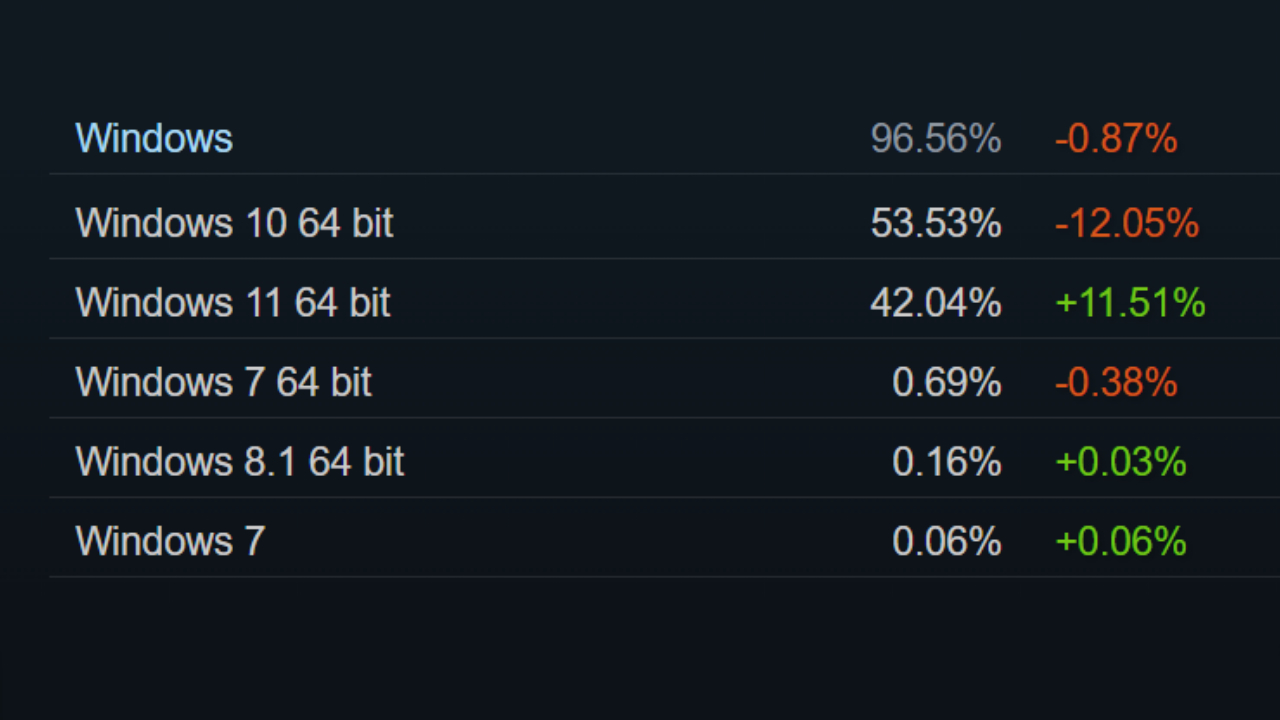The height and width of the screenshot is (720, 1280).
Task: Select the Windows 8.1 64 bit label
Action: click(x=239, y=462)
